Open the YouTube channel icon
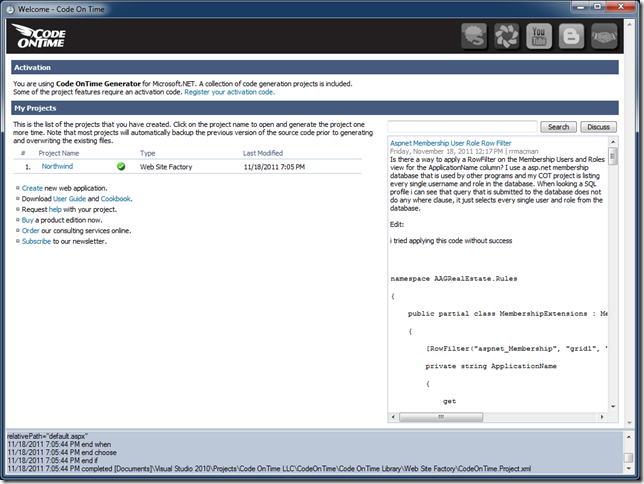This screenshot has height=484, width=644. click(539, 36)
